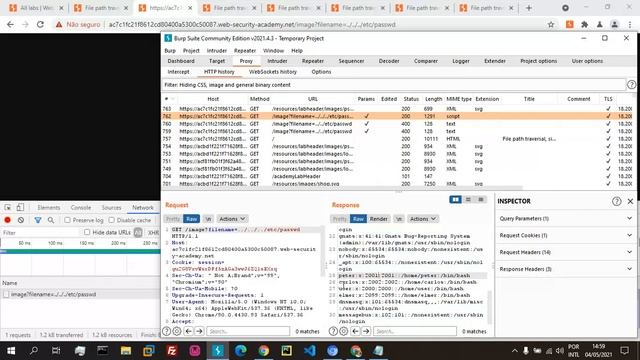Open the Chrome extensions puzzle icon
This screenshot has width=640, height=360.
[x=584, y=24]
